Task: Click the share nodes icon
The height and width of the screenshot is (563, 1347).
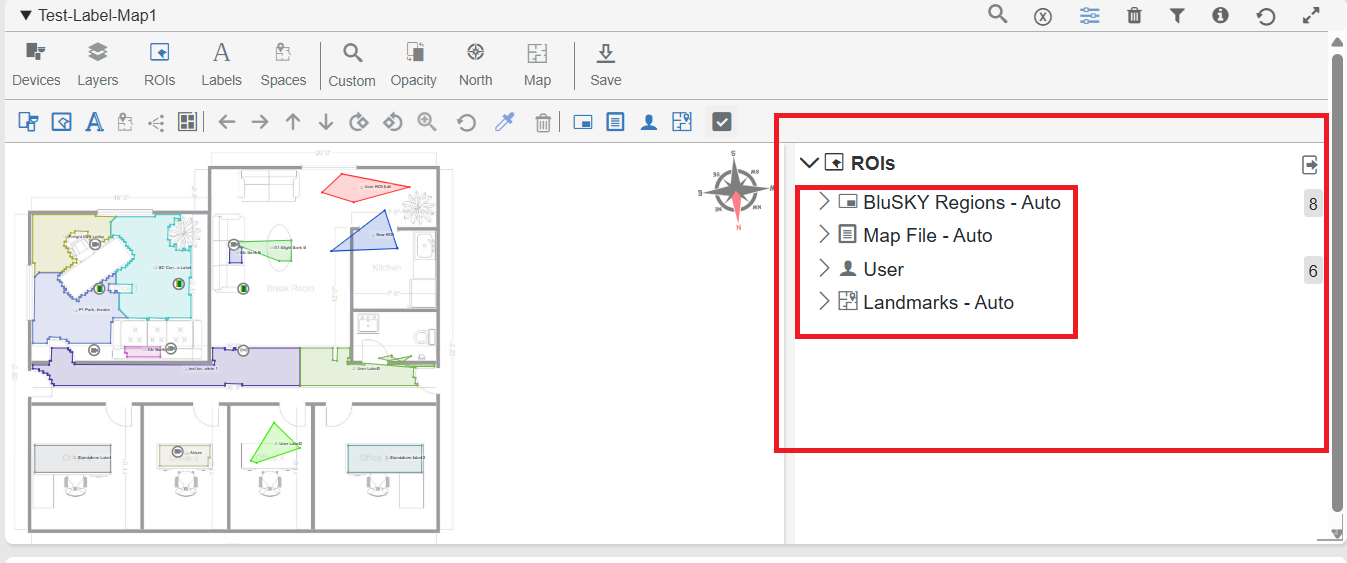Action: [156, 122]
